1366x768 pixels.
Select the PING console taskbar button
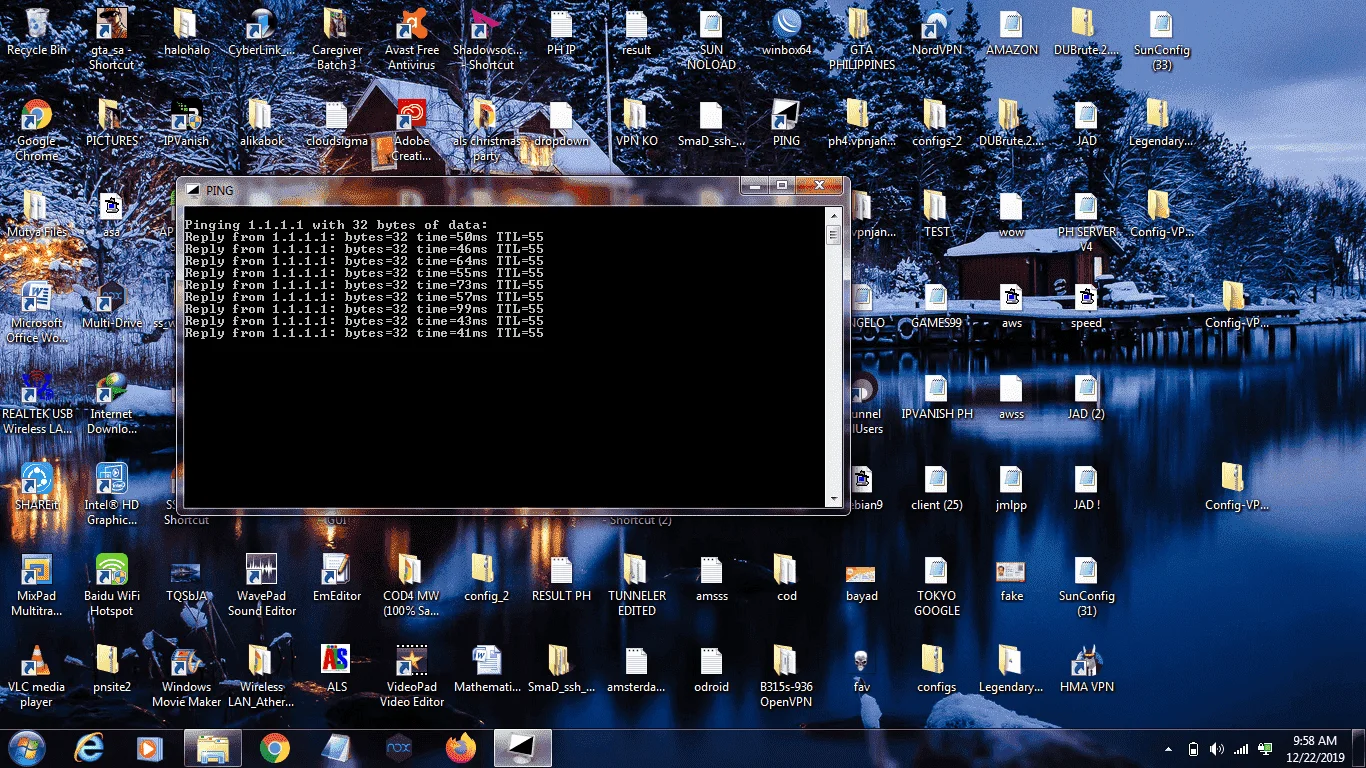(523, 748)
